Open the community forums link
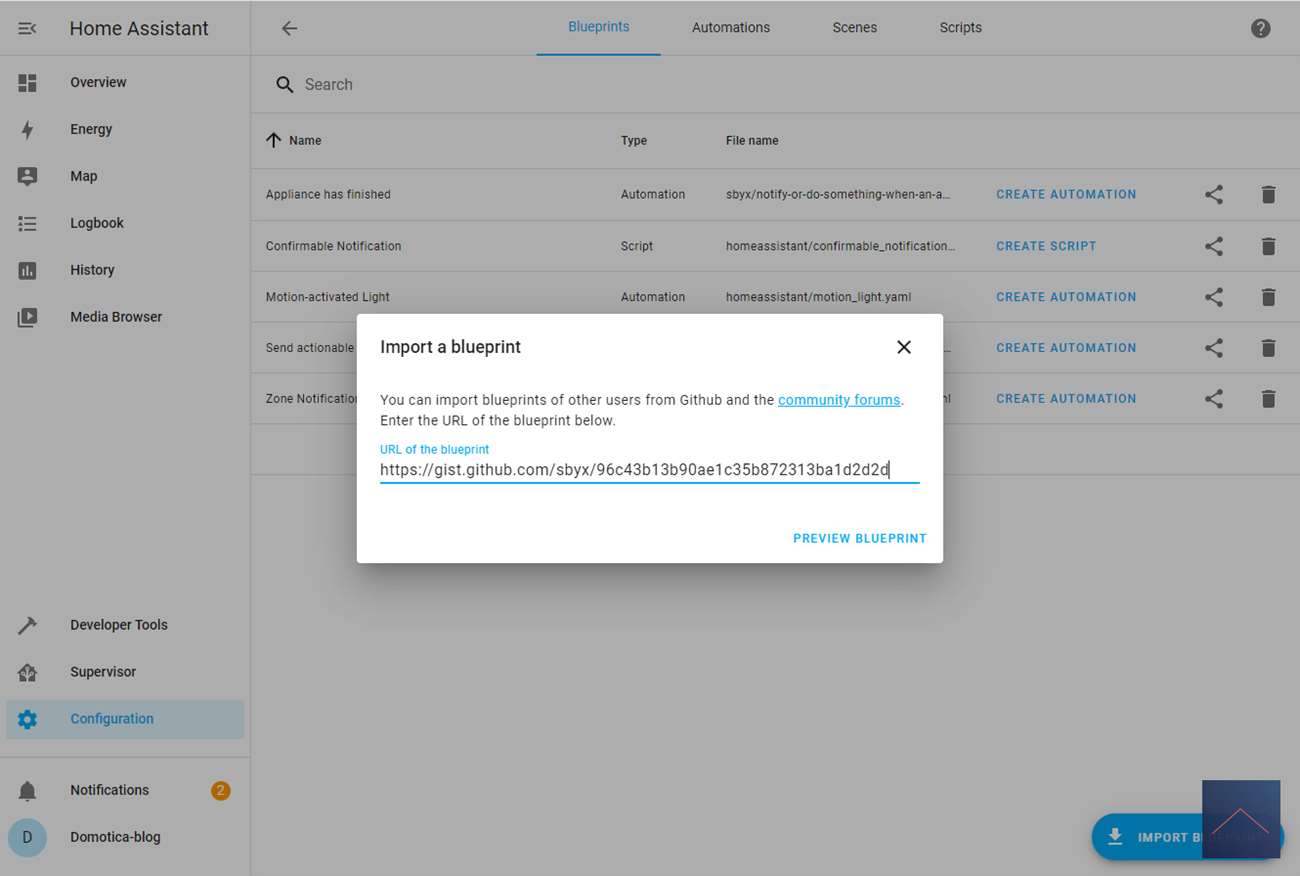1300x876 pixels. 838,400
